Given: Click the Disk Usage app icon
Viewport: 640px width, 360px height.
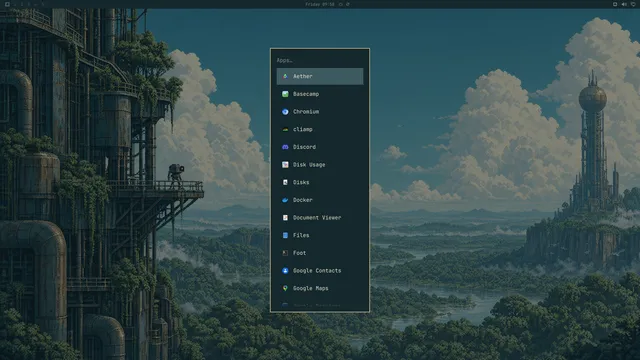Looking at the screenshot, I should point(285,164).
